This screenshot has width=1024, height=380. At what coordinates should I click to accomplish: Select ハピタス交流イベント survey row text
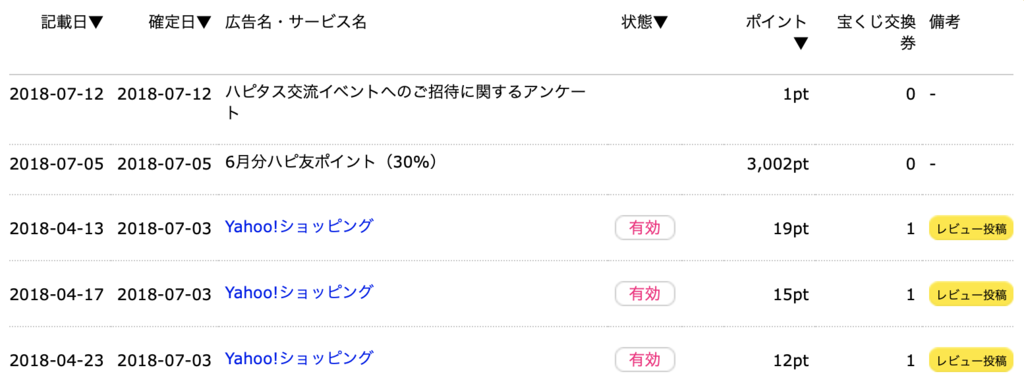pos(404,103)
